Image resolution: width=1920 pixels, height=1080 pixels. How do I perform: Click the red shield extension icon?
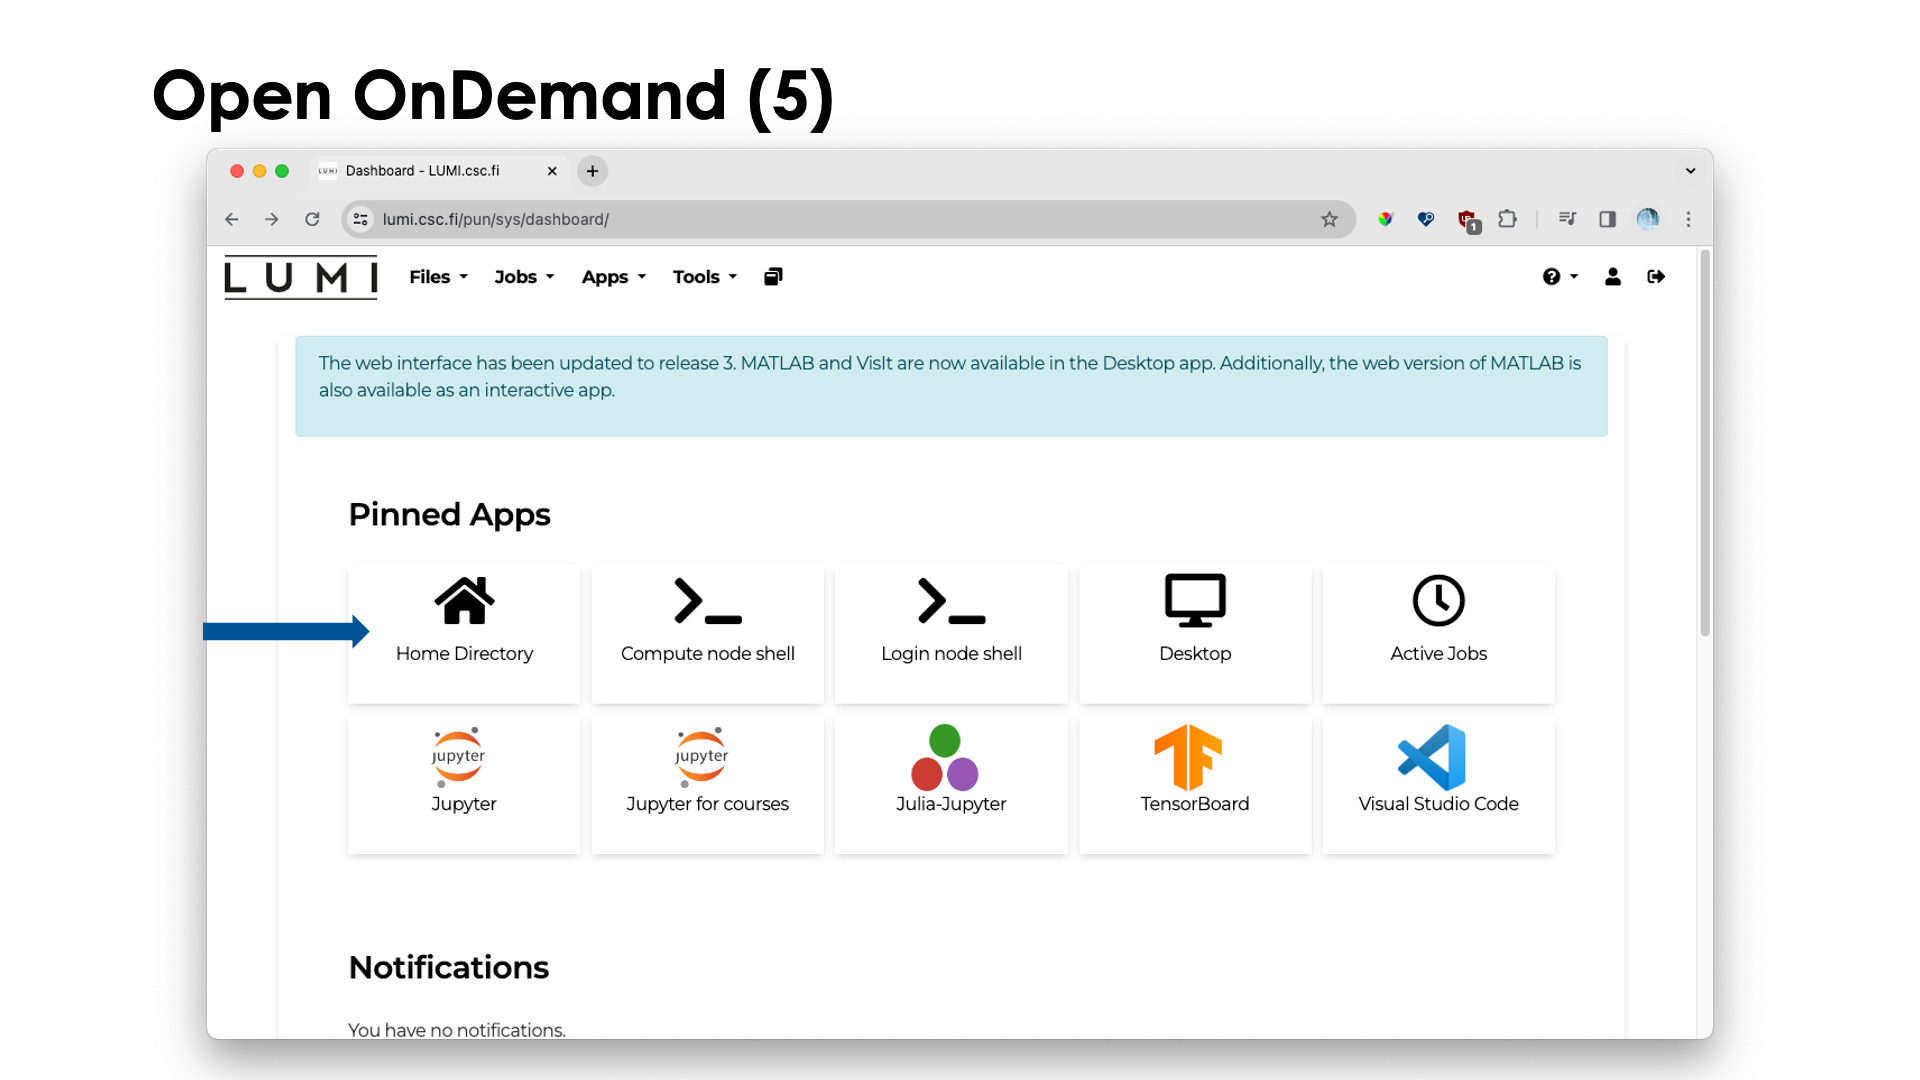point(1467,220)
